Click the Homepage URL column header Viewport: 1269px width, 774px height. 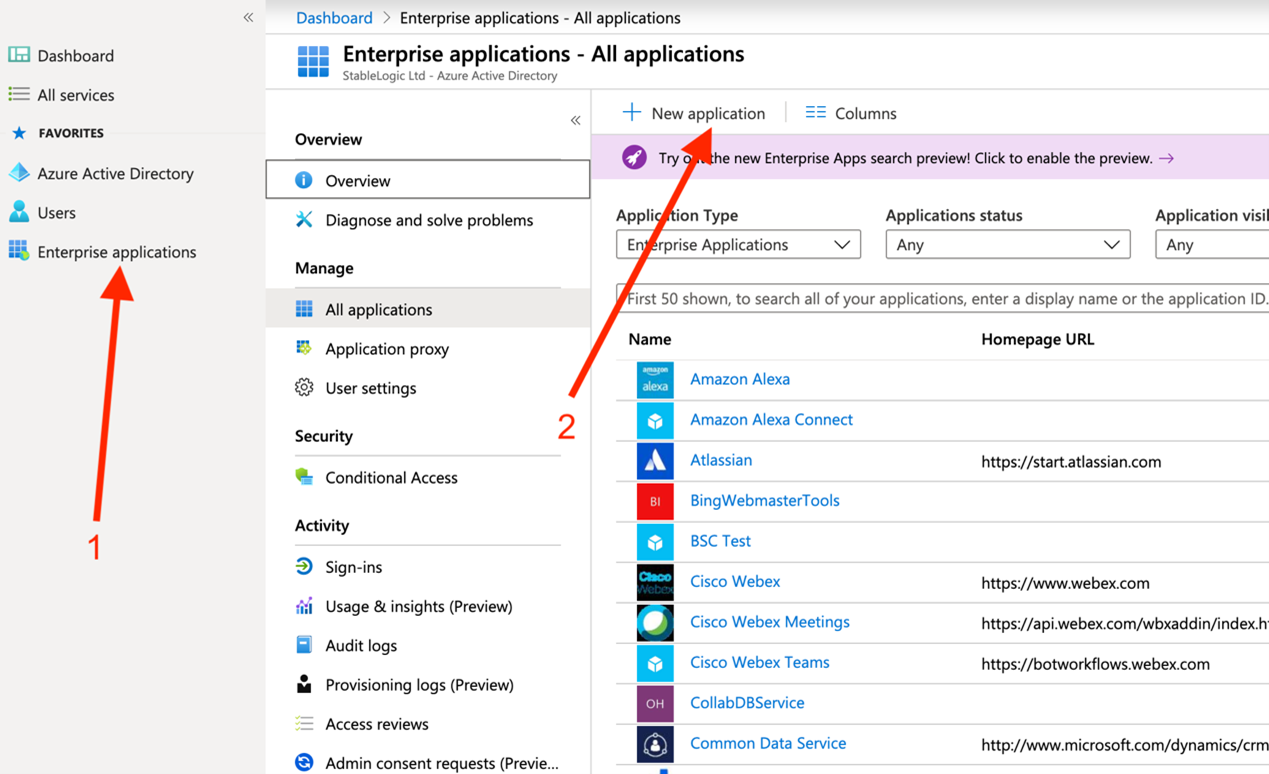1037,339
